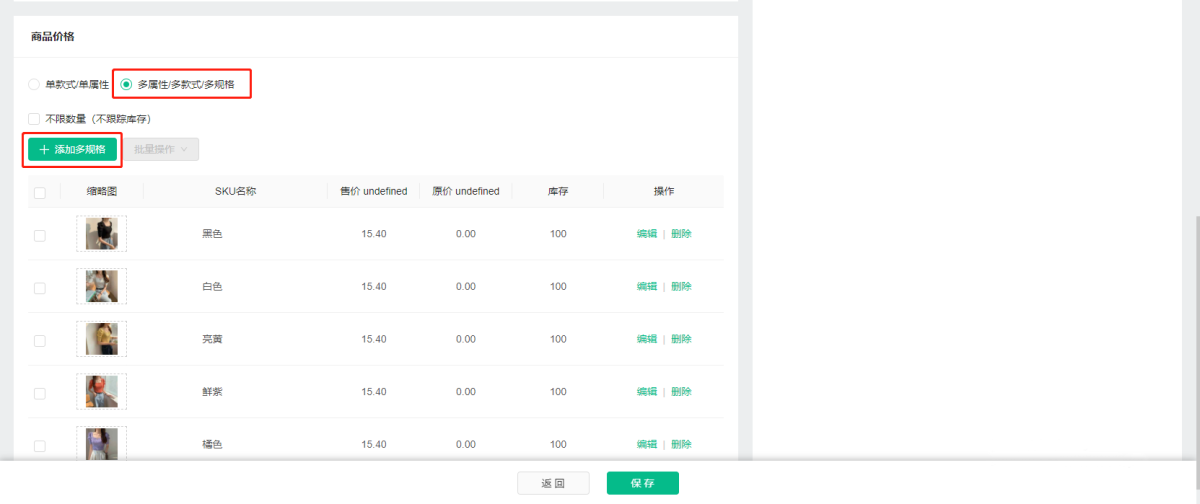This screenshot has height=504, width=1200.
Task: Click the 售价 column header
Action: coord(373,192)
